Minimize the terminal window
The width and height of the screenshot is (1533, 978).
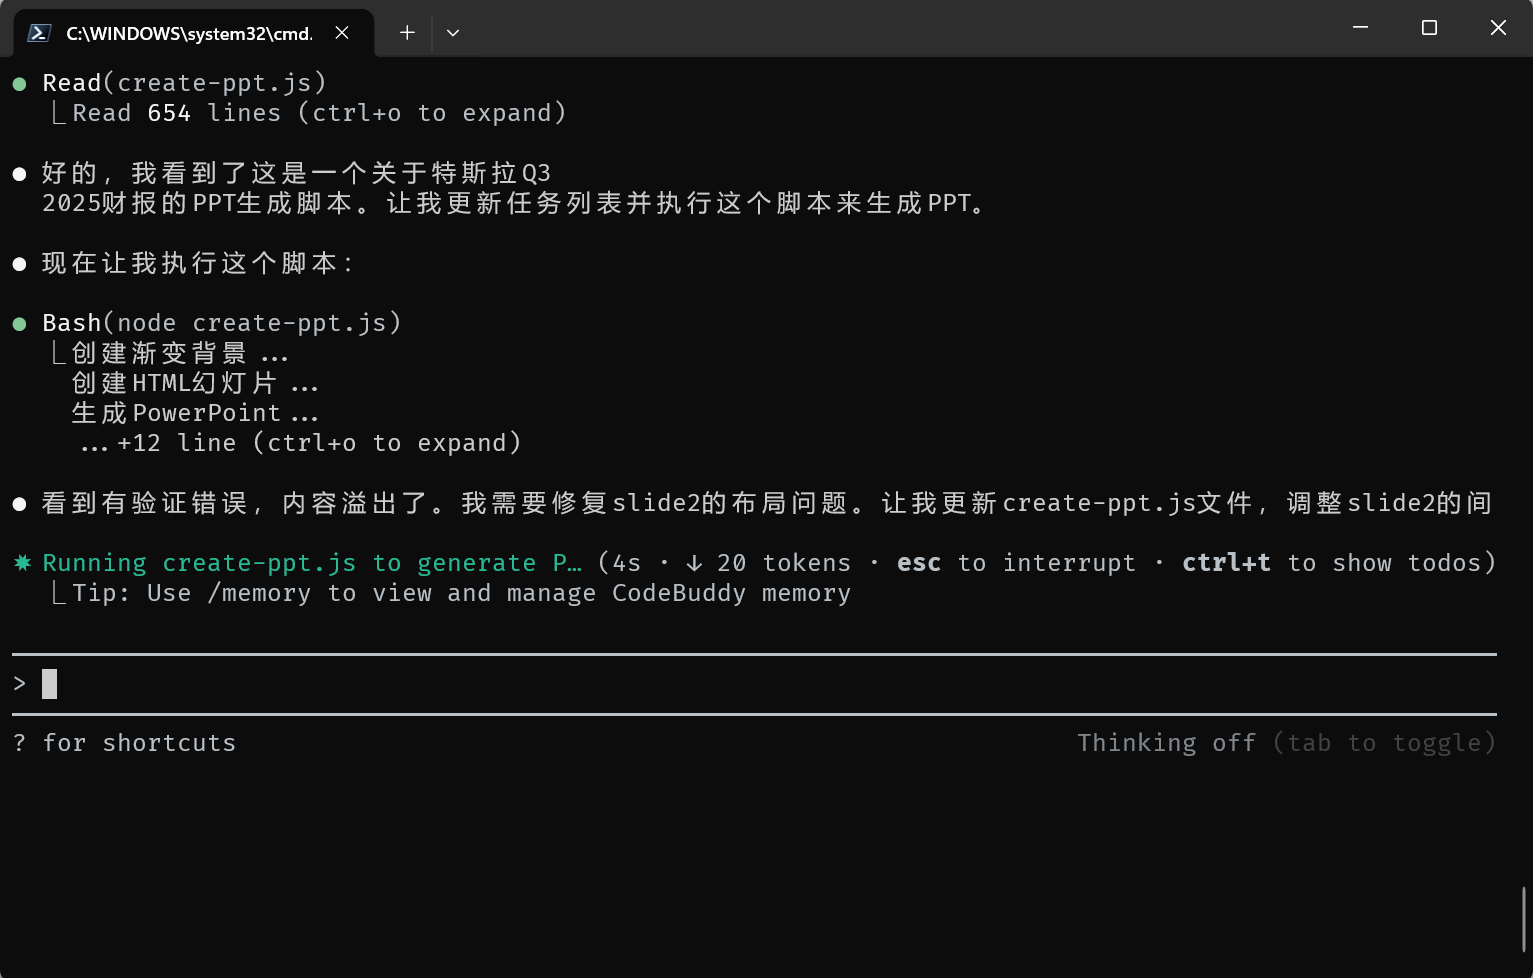(x=1360, y=28)
